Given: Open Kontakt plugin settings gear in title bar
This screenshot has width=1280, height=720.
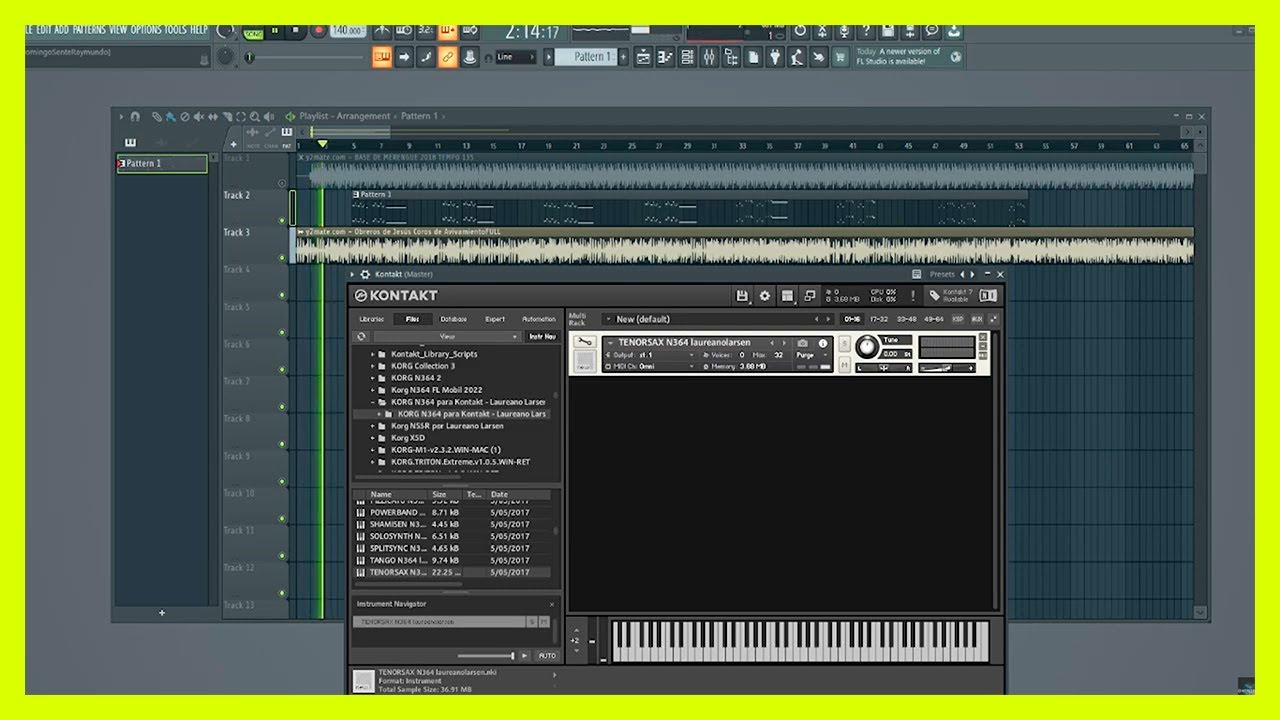Looking at the screenshot, I should click(x=365, y=274).
